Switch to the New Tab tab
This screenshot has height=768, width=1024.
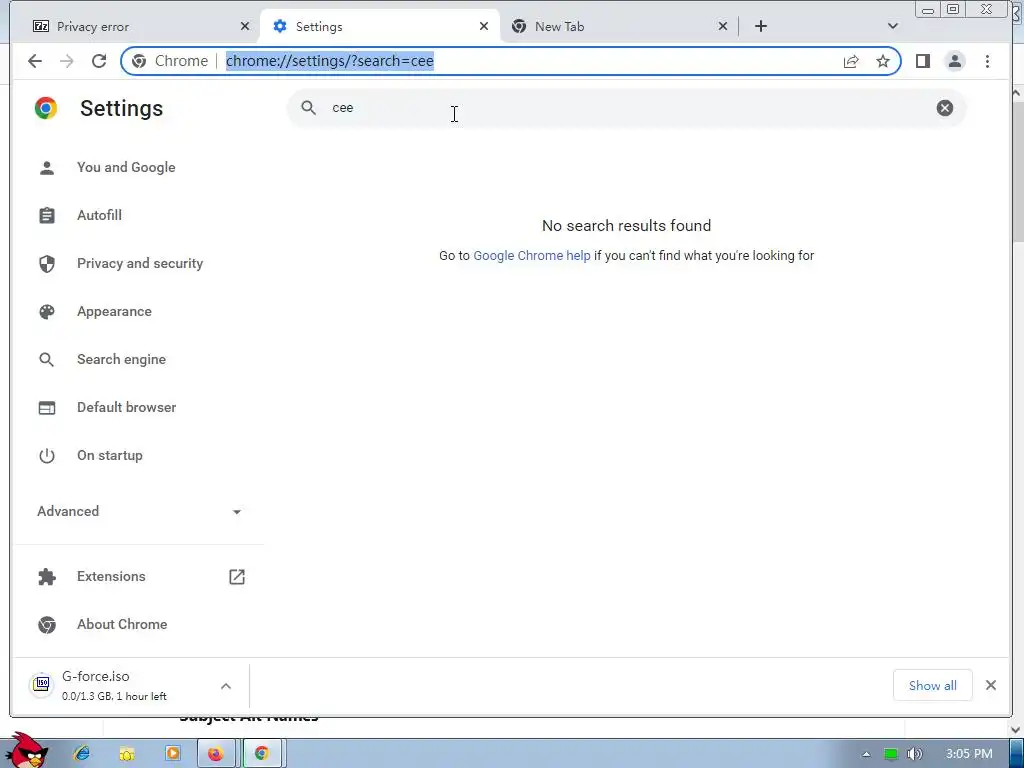618,26
